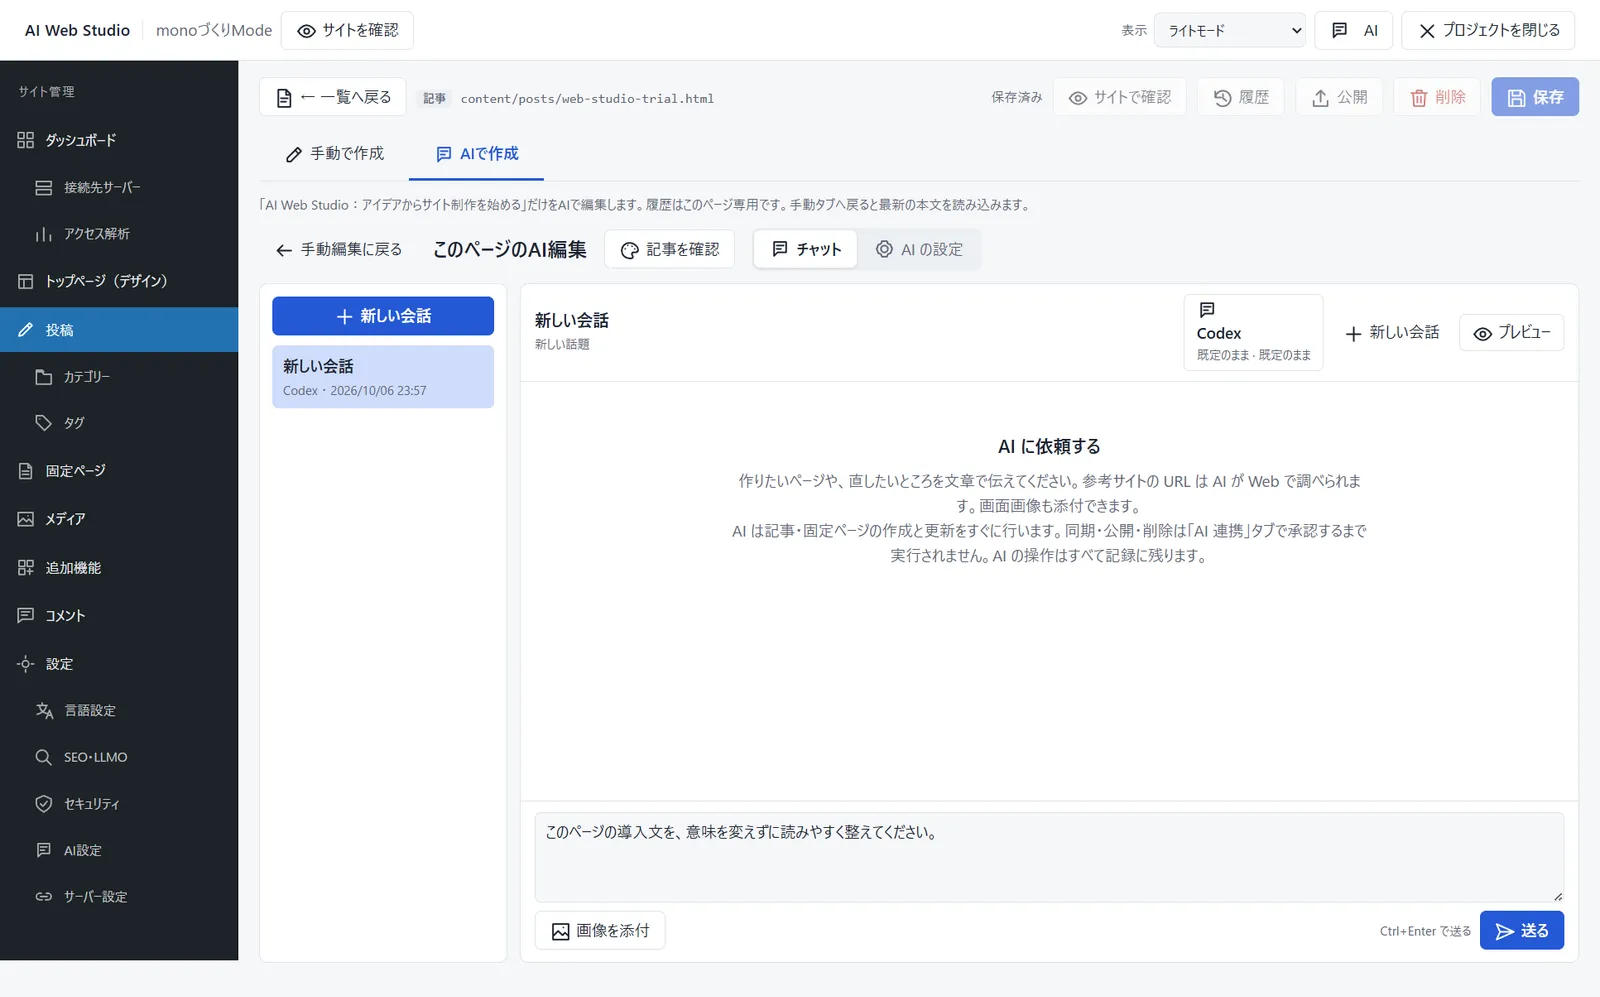
Task: Go back with 一覧へ戻る
Action: click(333, 97)
